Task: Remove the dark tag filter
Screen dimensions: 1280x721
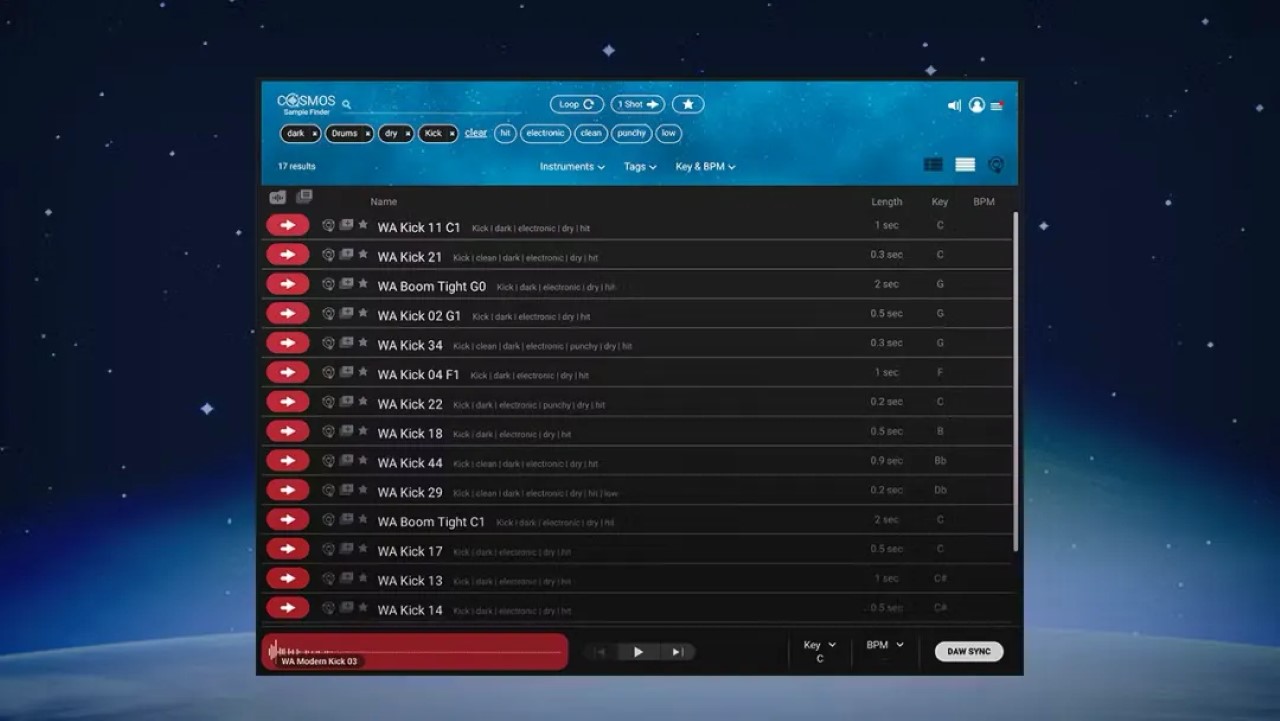Action: [x=314, y=134]
